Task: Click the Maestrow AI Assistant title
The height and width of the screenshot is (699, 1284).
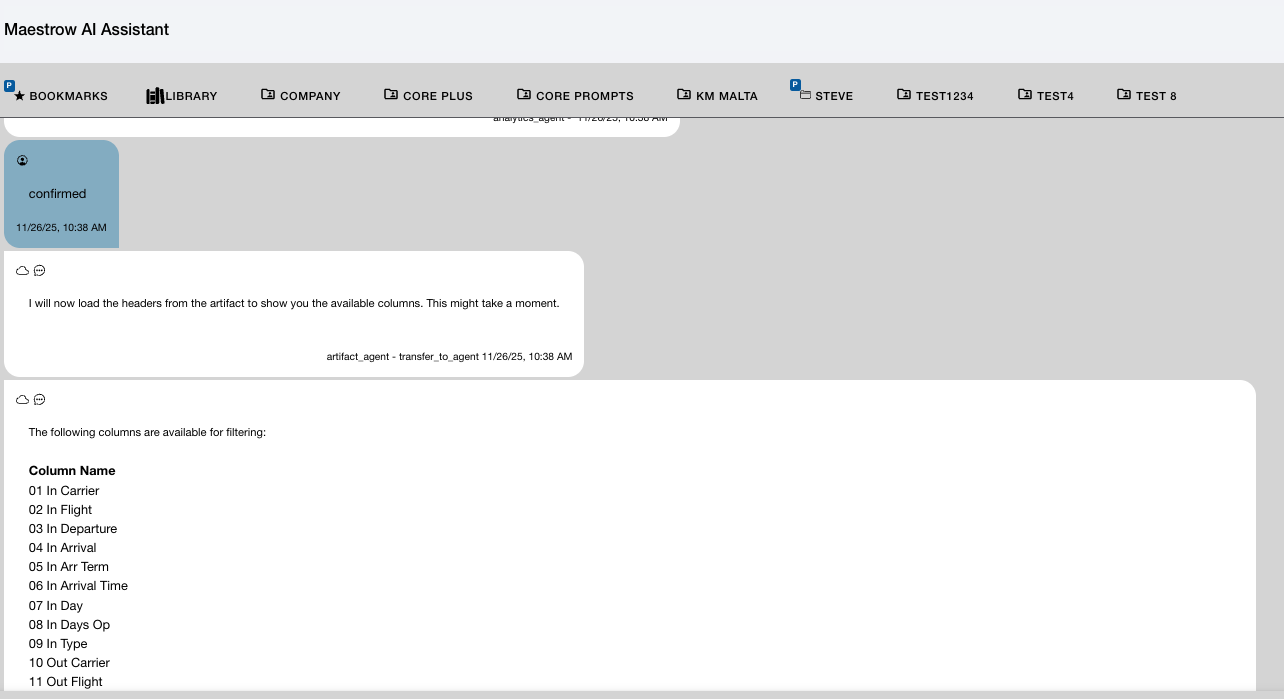Action: (x=87, y=30)
